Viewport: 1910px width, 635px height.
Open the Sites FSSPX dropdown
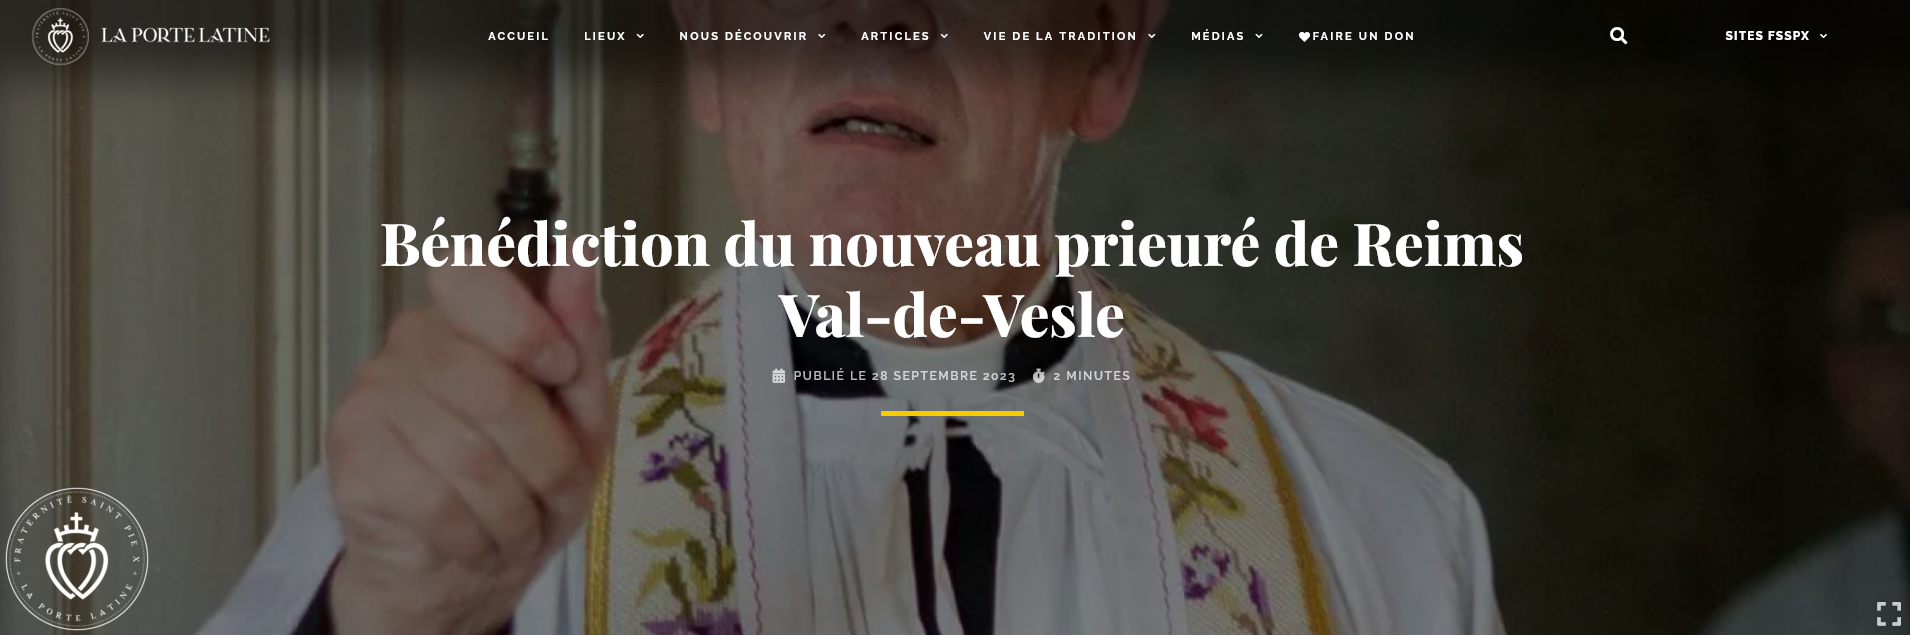(1776, 36)
